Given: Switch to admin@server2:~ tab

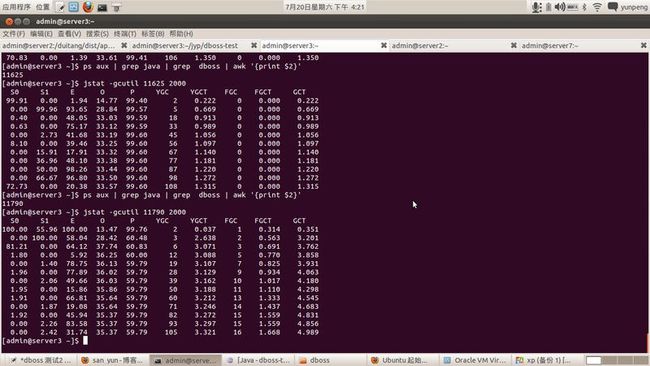Looking at the screenshot, I should pos(420,46).
